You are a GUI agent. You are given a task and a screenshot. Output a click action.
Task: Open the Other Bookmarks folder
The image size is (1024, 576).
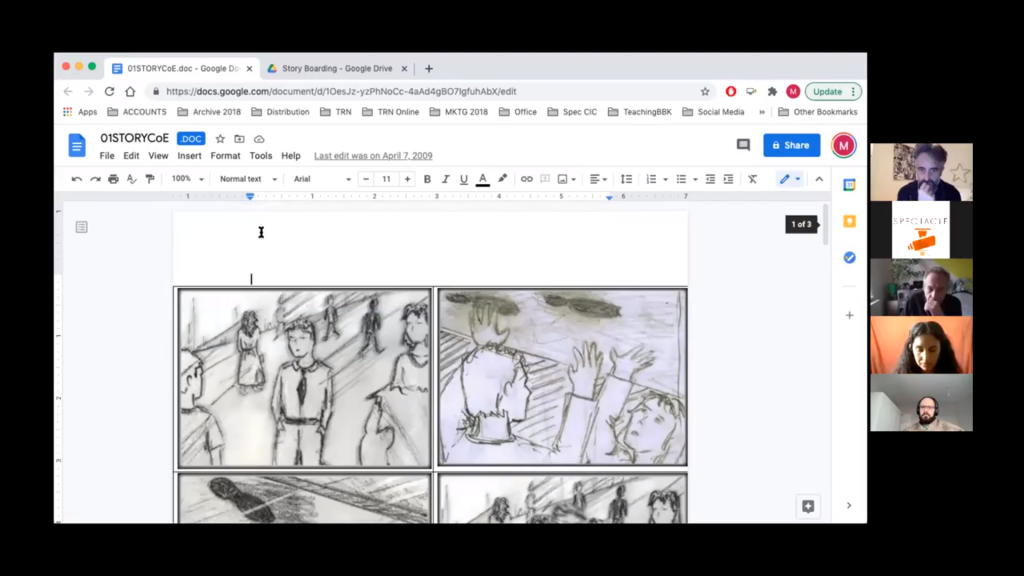point(818,112)
